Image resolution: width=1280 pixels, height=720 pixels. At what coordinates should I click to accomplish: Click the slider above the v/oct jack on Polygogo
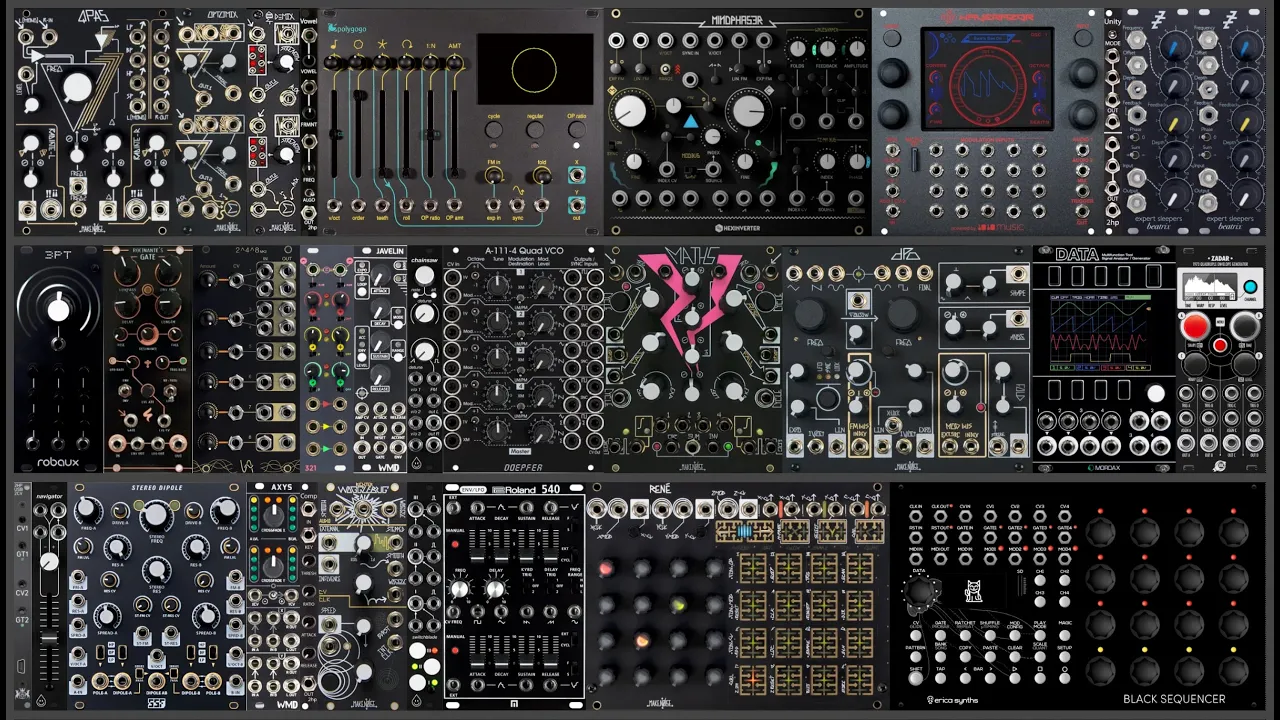pos(334,134)
